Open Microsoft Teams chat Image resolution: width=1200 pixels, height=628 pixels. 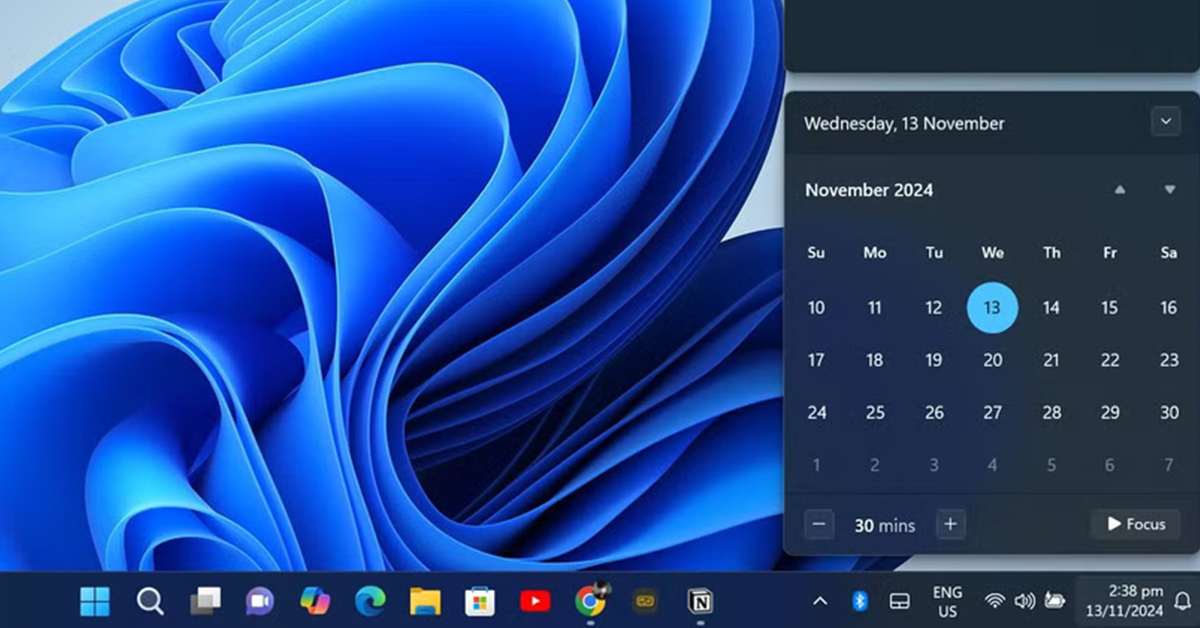pyautogui.click(x=260, y=601)
